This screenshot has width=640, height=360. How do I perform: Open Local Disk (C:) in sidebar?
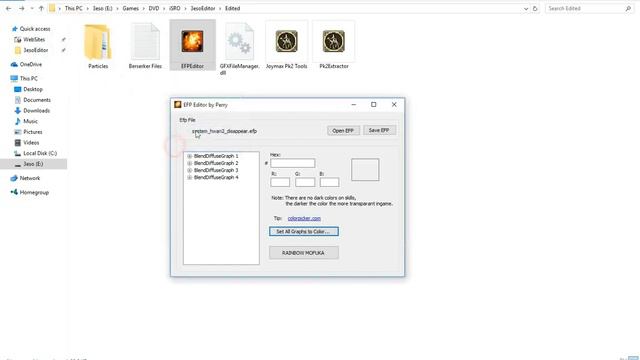coord(36,153)
